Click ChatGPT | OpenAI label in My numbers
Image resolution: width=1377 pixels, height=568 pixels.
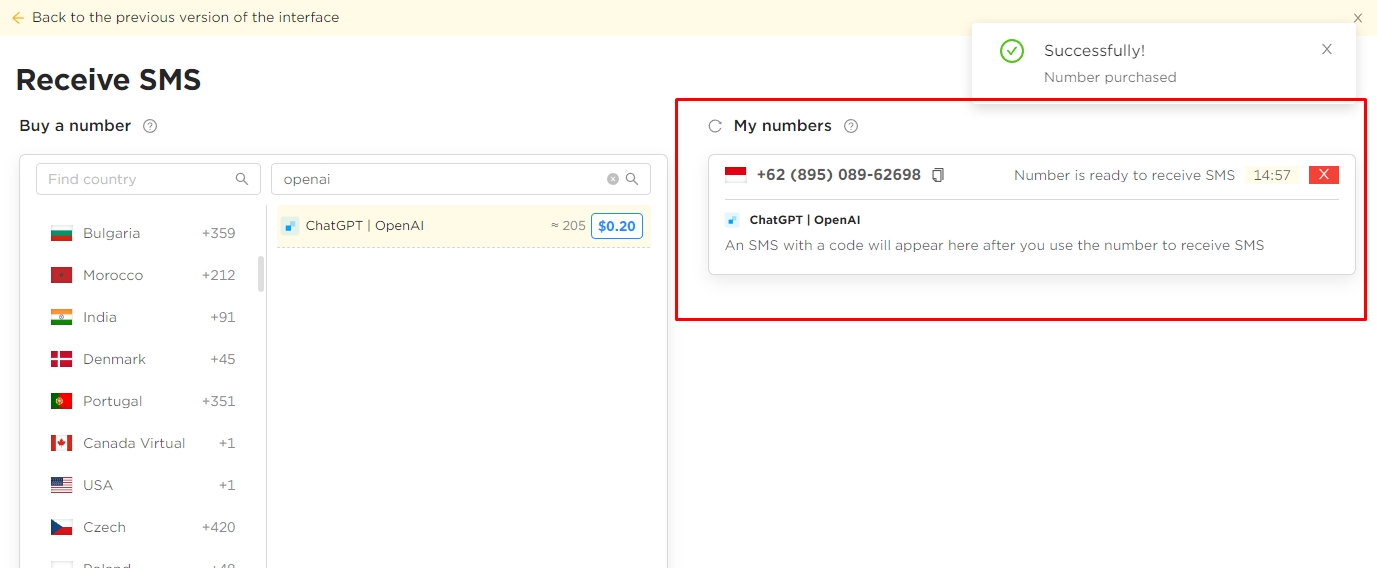coord(805,220)
